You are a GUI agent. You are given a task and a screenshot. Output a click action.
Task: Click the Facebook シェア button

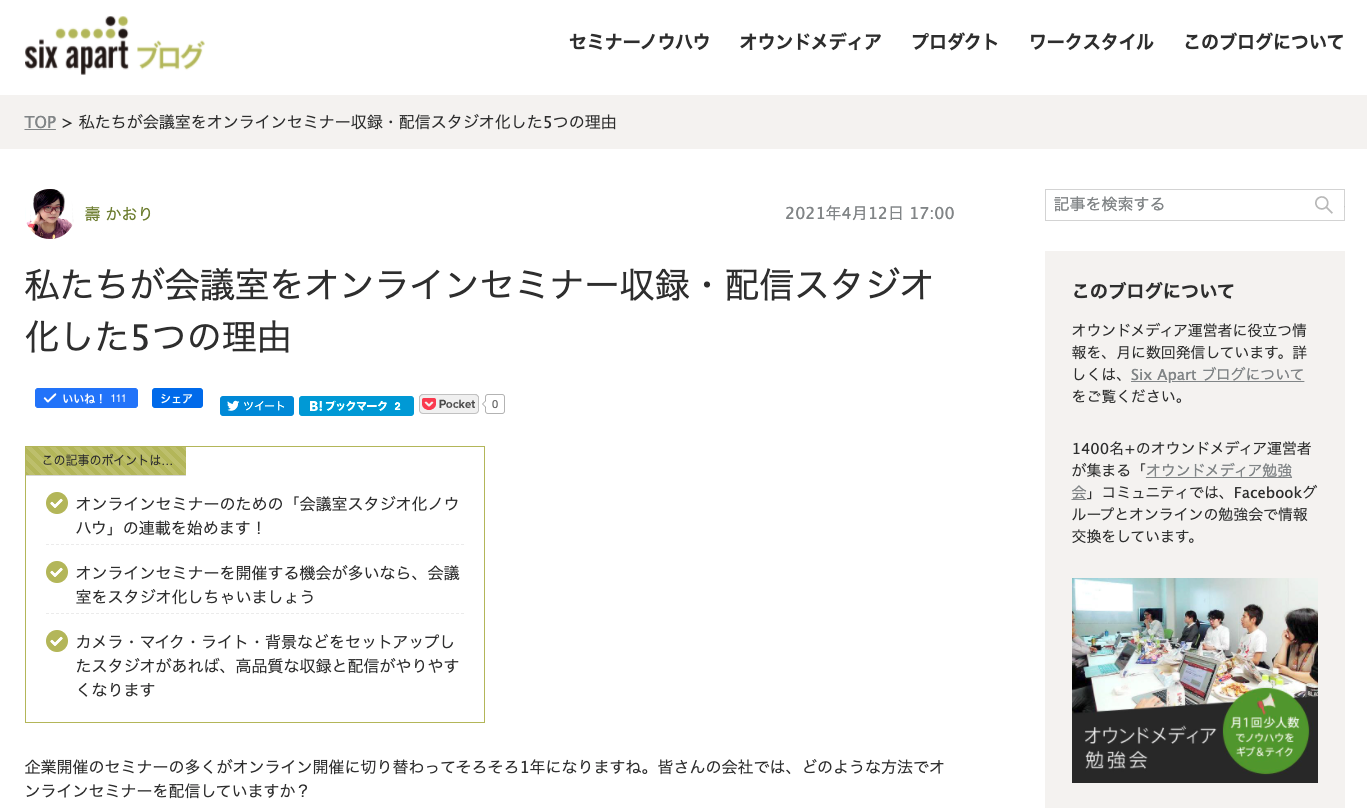[177, 398]
